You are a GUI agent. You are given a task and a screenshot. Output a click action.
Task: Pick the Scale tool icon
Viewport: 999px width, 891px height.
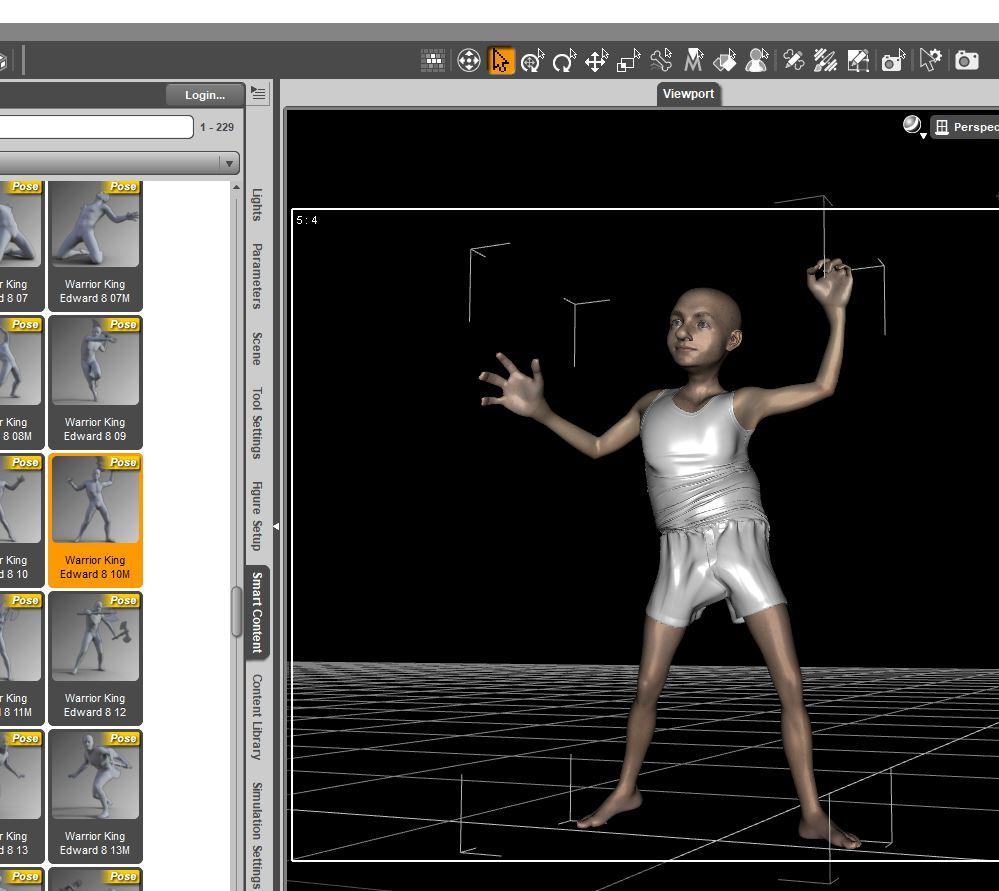pyautogui.click(x=628, y=61)
